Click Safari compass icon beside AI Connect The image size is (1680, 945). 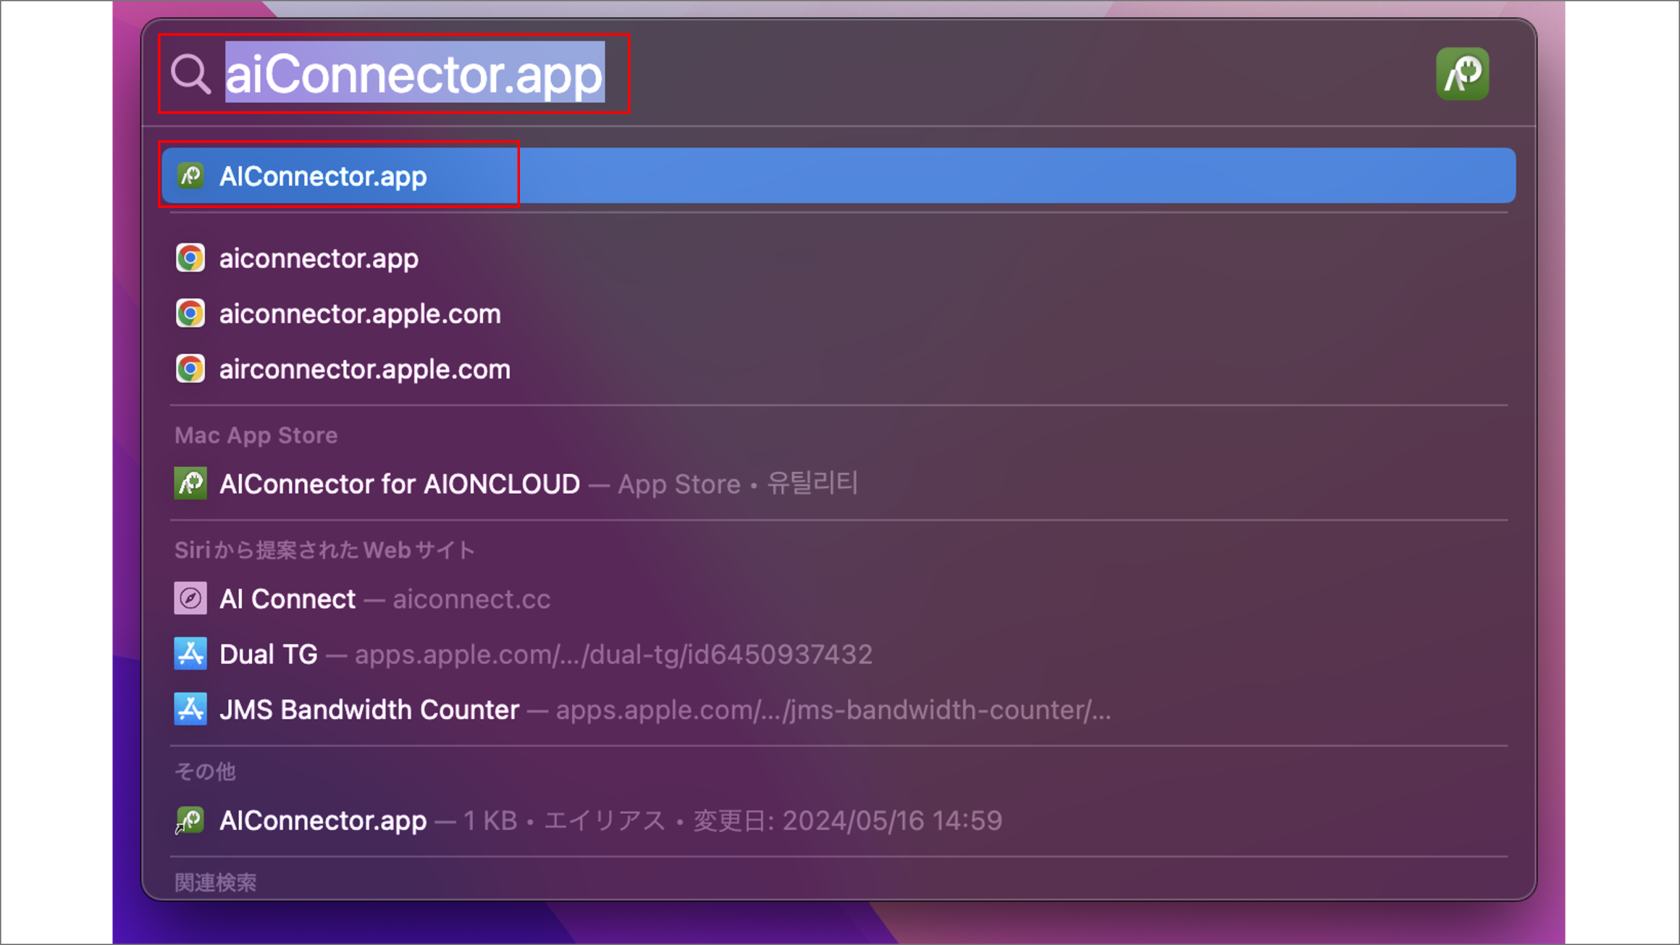[190, 599]
